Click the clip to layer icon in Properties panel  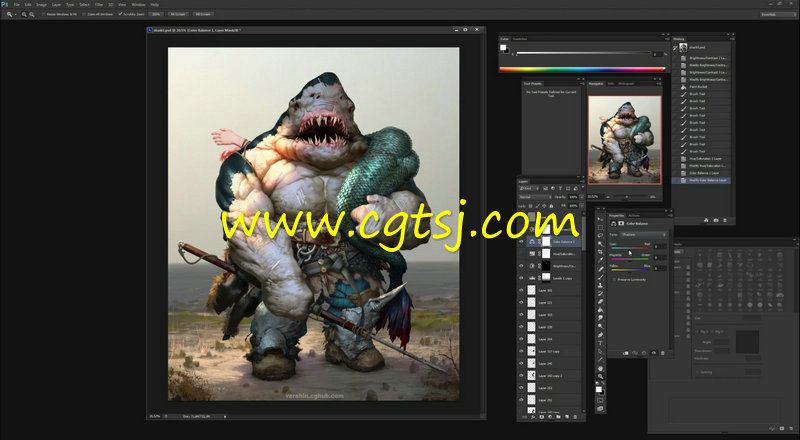[x=626, y=353]
